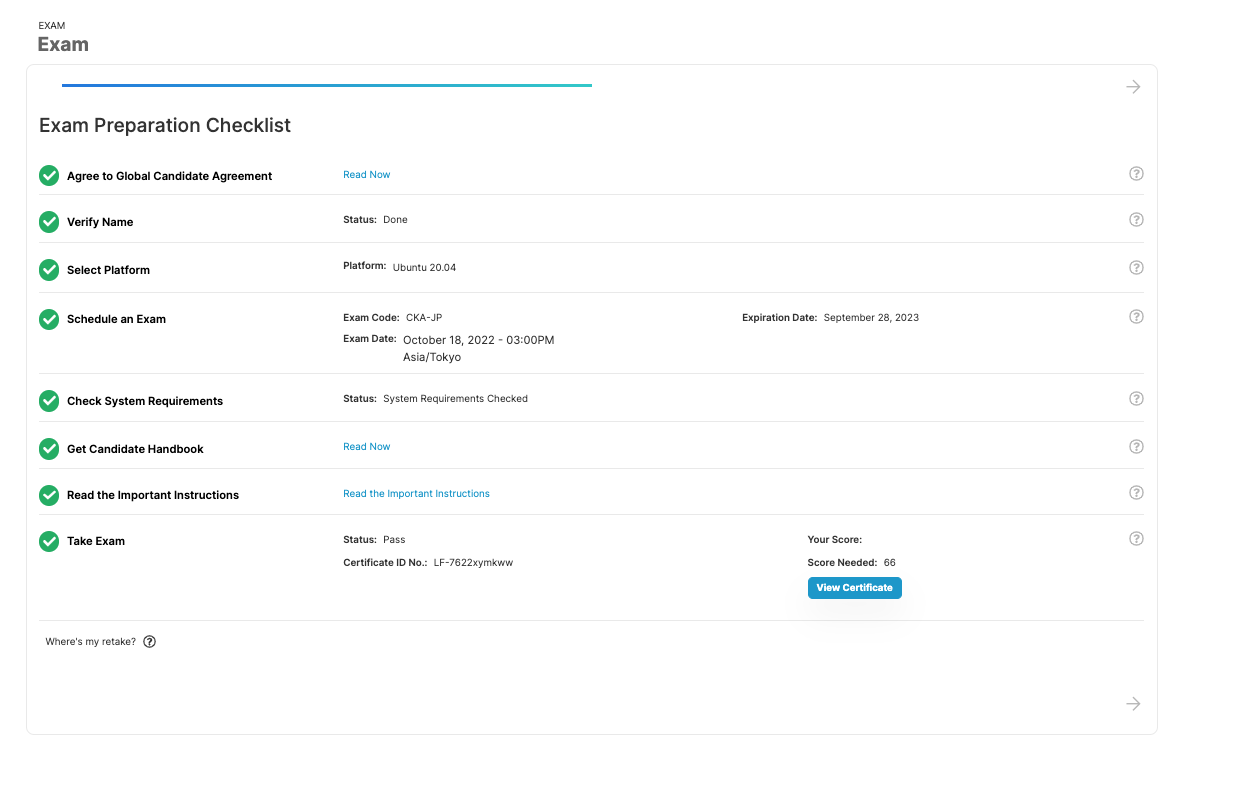Click the Verify Name label
The image size is (1256, 812).
(x=100, y=222)
